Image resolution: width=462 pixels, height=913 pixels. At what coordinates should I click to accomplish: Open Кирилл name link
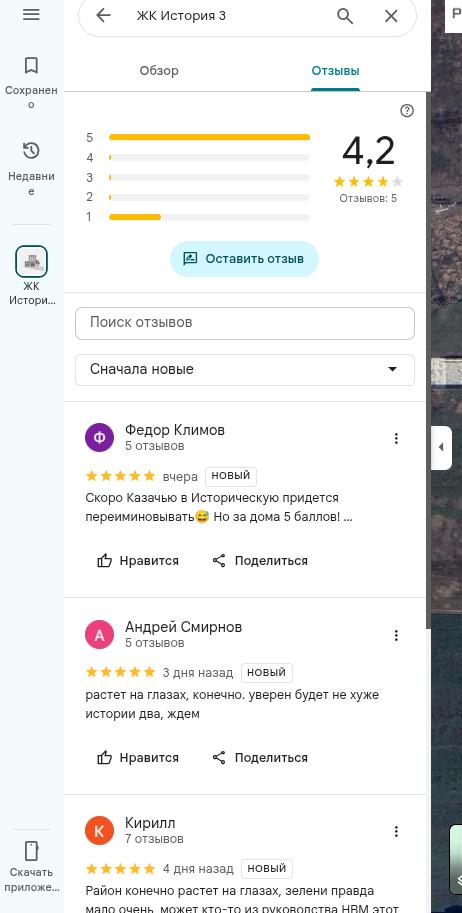[150, 823]
